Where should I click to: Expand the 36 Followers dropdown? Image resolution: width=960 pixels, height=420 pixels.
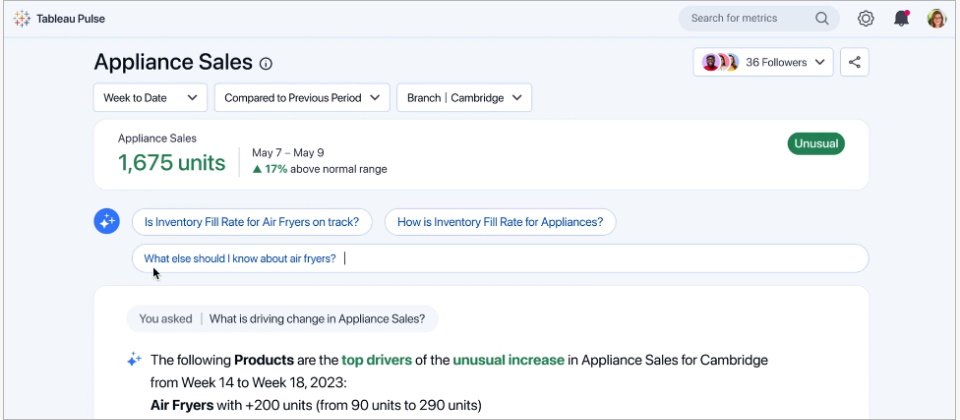click(763, 62)
